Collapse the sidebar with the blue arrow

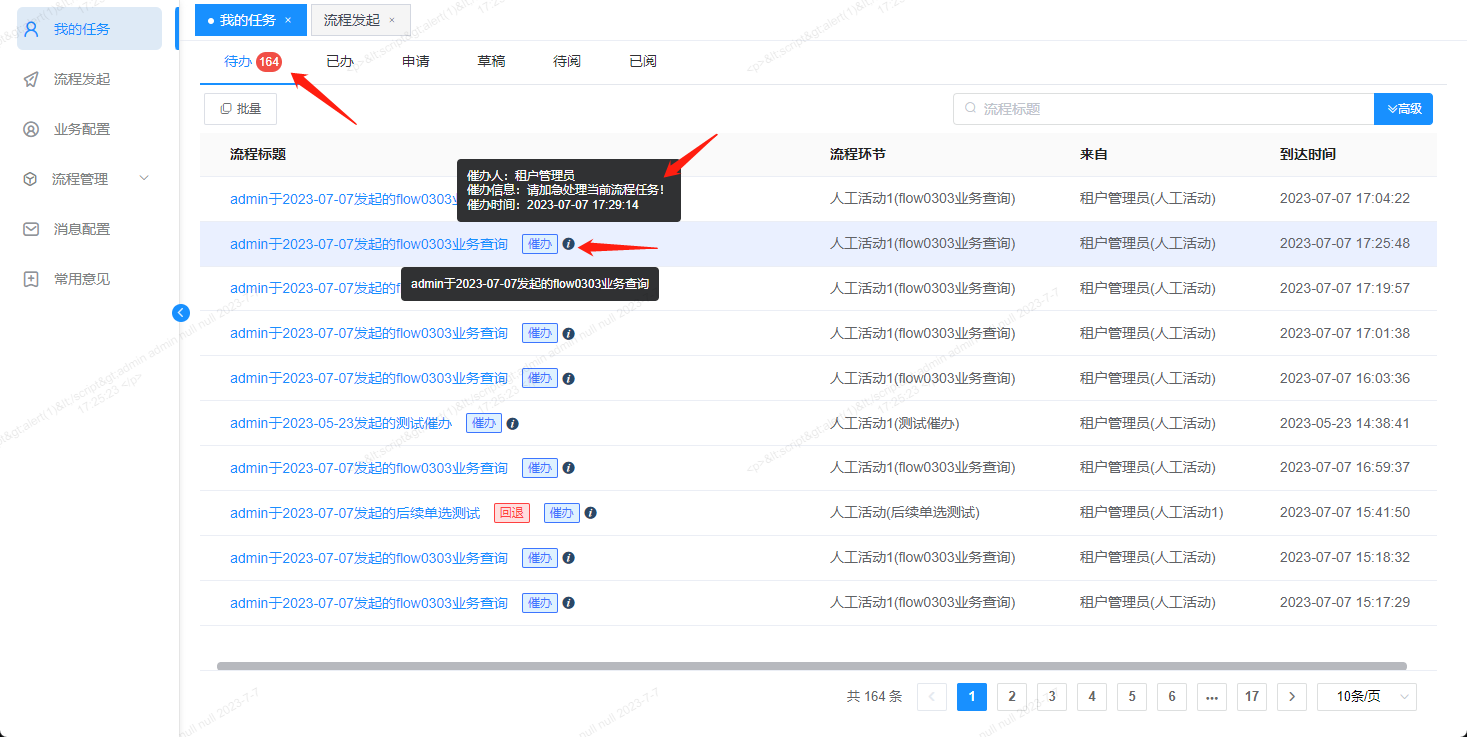click(x=180, y=312)
